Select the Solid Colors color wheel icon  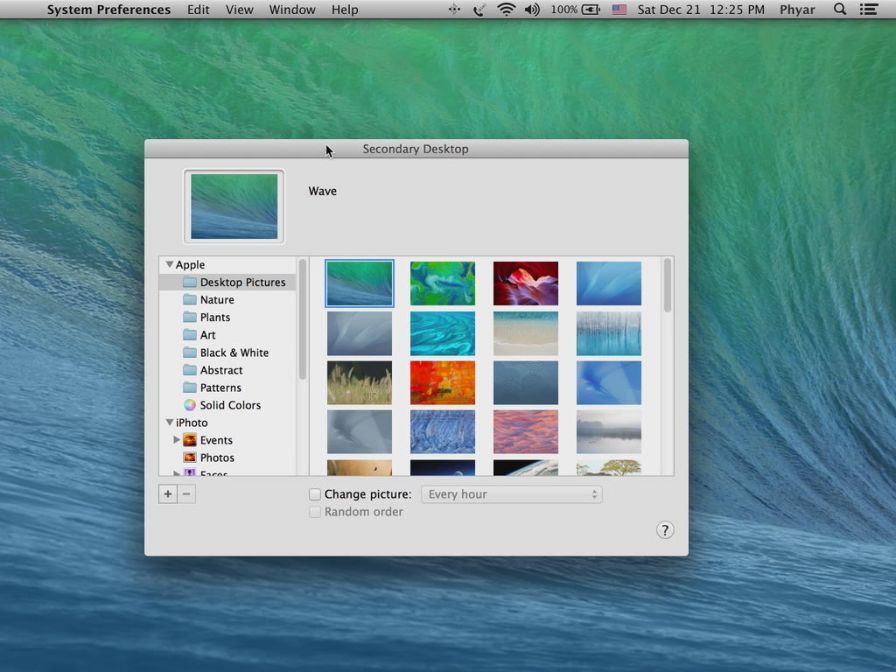coord(190,405)
